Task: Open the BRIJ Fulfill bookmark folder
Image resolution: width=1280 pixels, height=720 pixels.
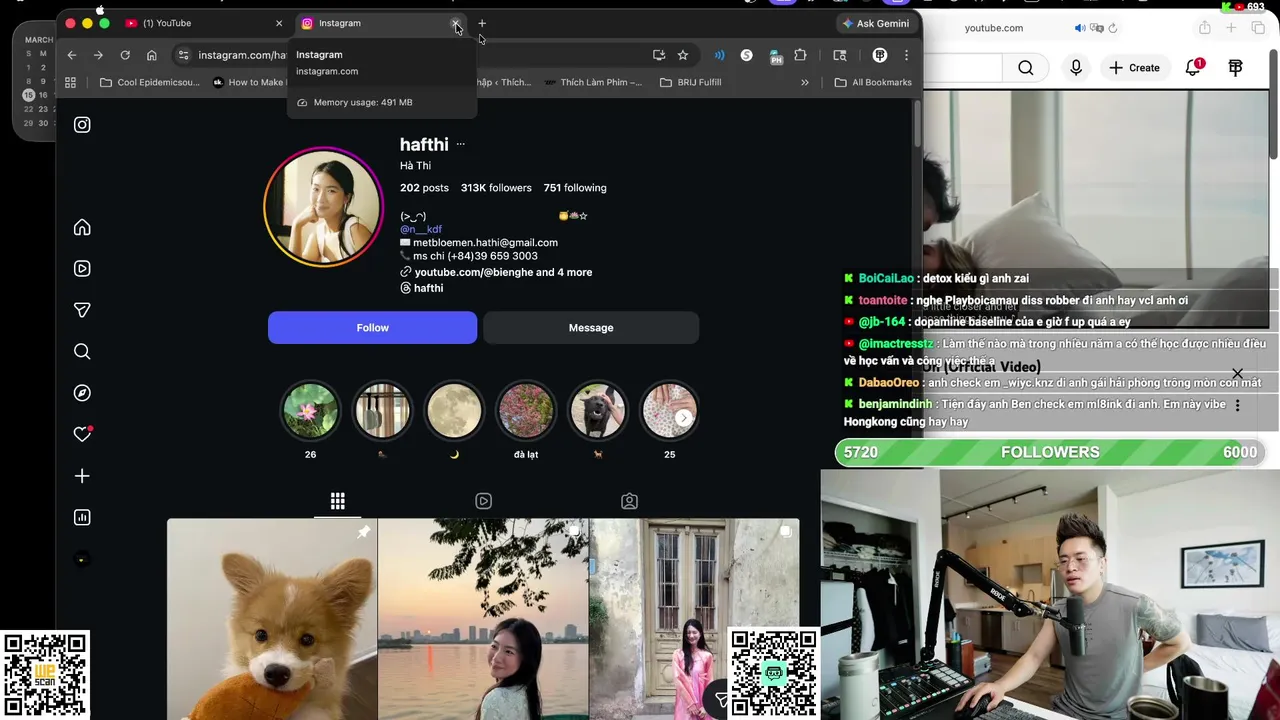Action: pyautogui.click(x=691, y=82)
